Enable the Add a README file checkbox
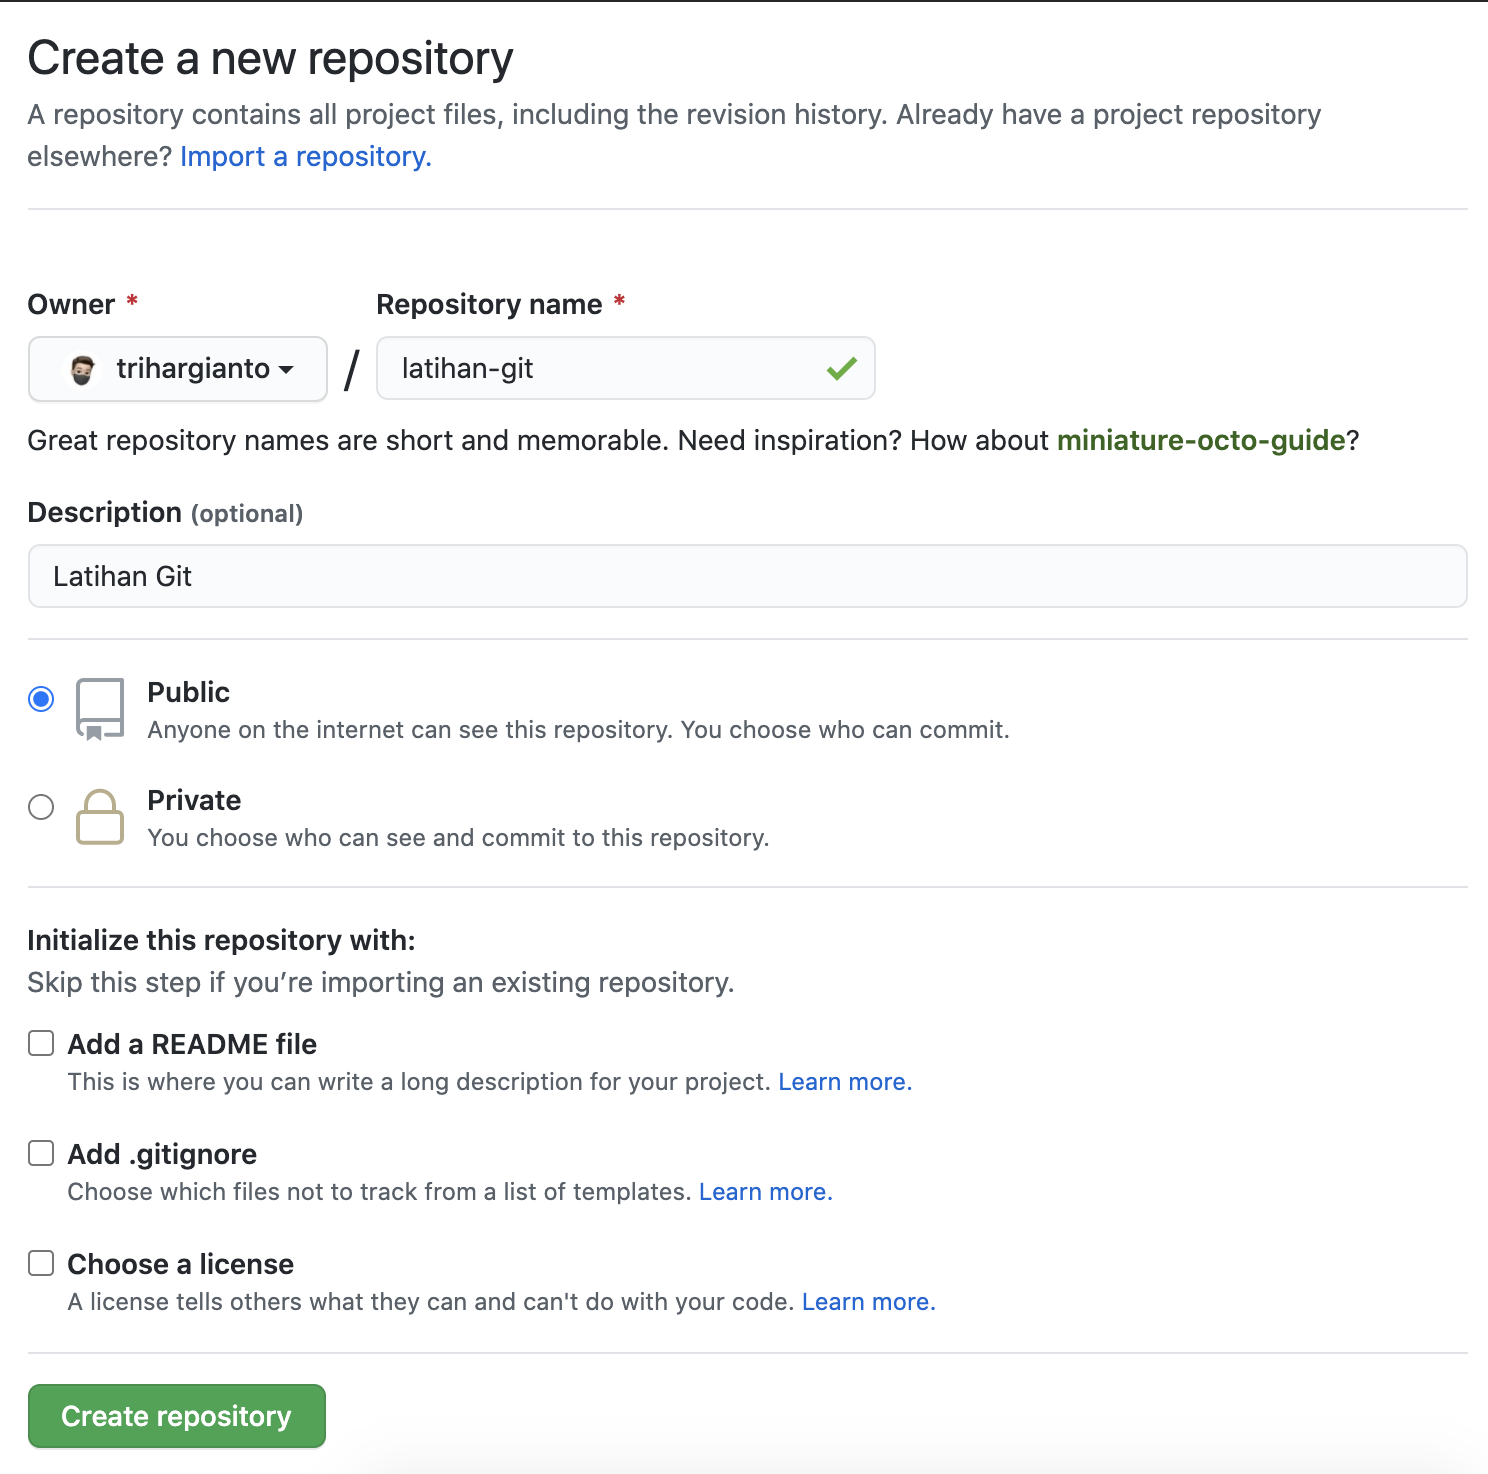Image resolution: width=1488 pixels, height=1474 pixels. click(x=41, y=1043)
